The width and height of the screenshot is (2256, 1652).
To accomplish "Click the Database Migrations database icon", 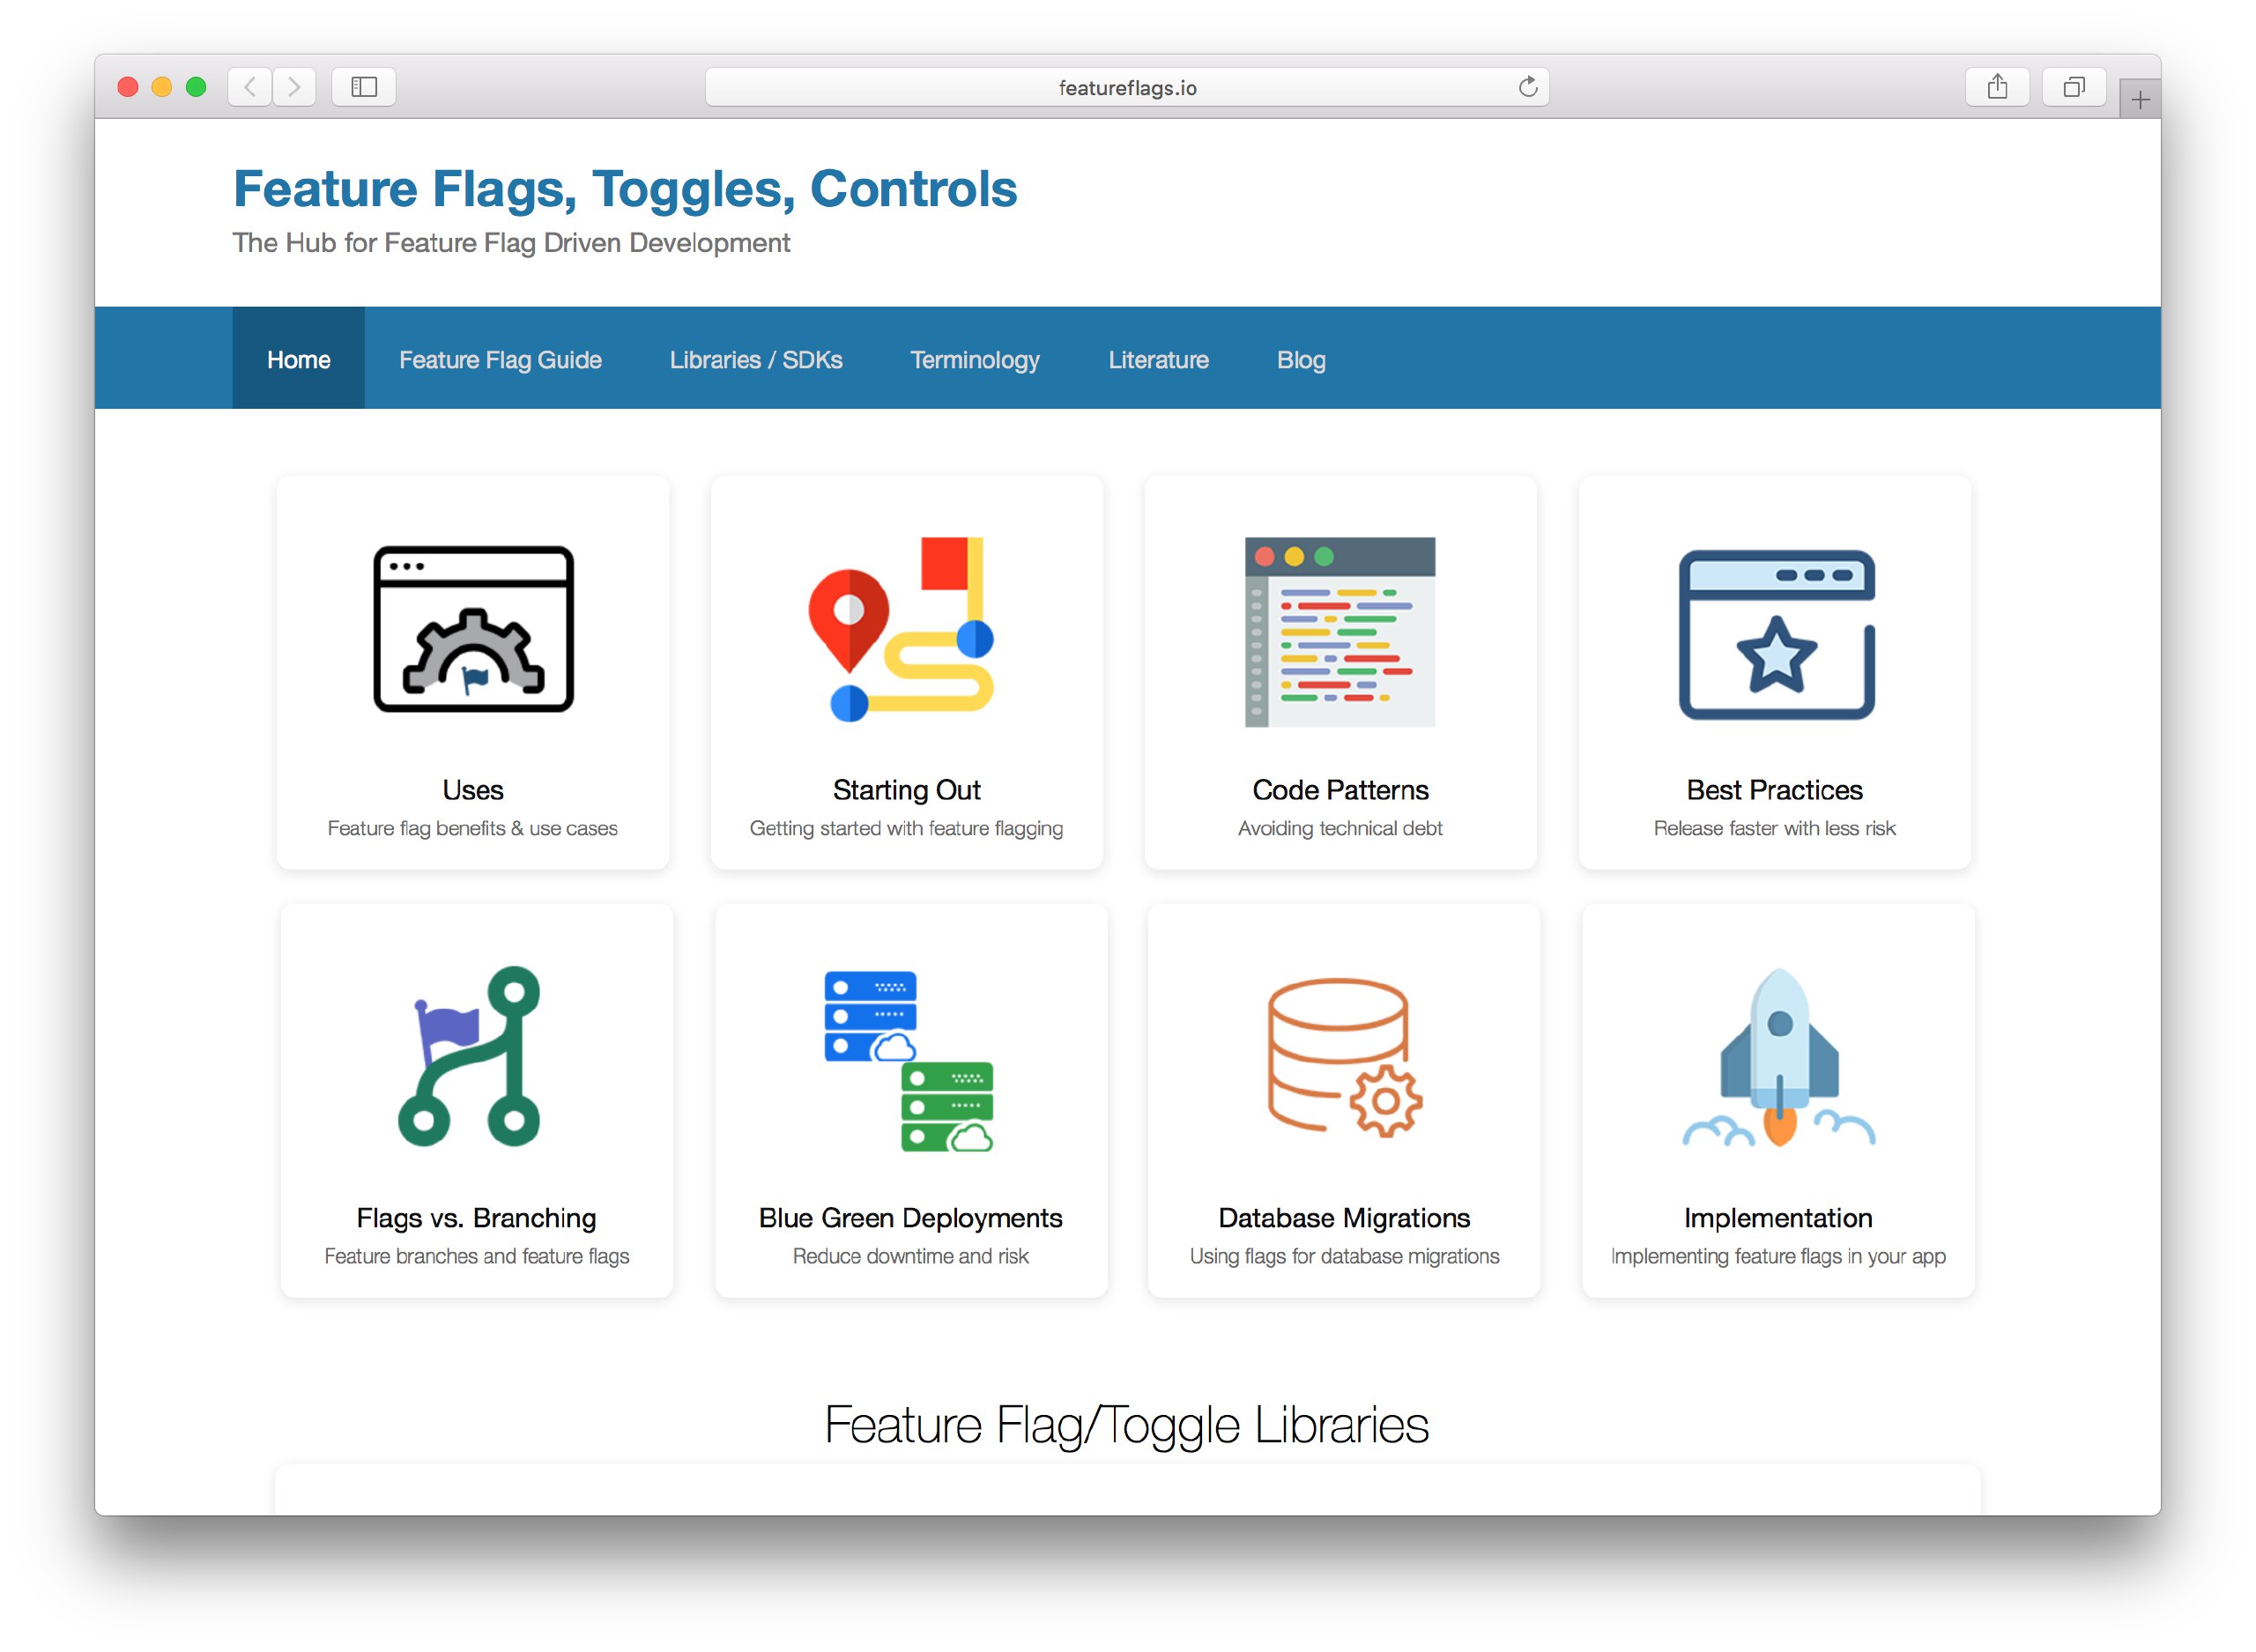I will 1344,1057.
